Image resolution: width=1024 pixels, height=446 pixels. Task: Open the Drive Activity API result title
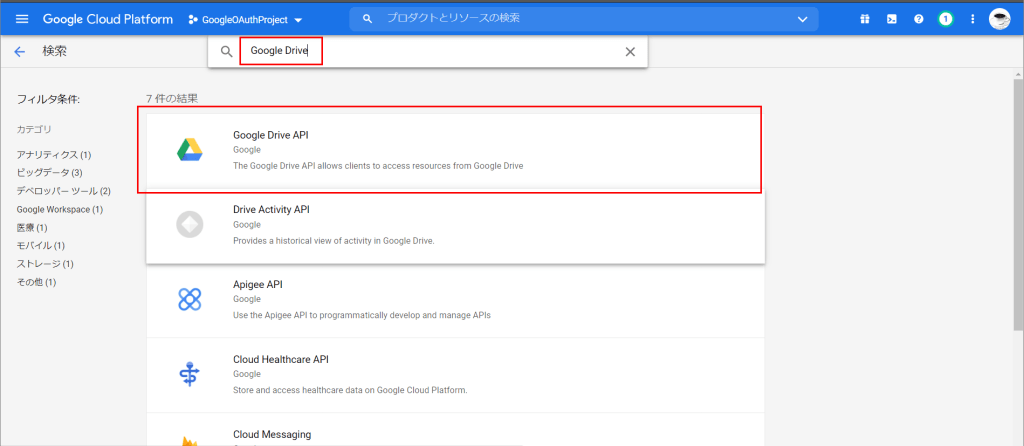pyautogui.click(x=271, y=210)
